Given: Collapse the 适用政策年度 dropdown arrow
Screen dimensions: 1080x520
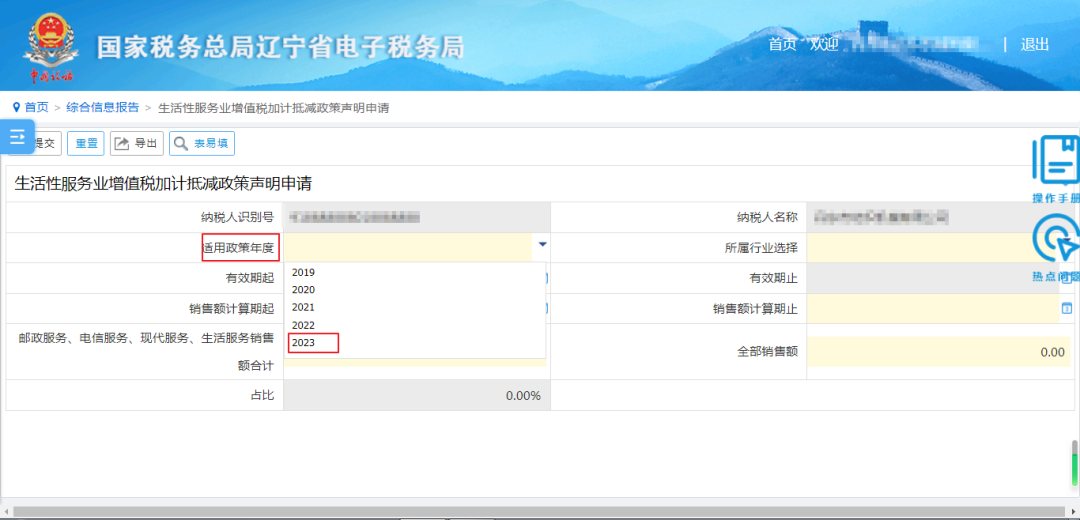Looking at the screenshot, I should (542, 244).
